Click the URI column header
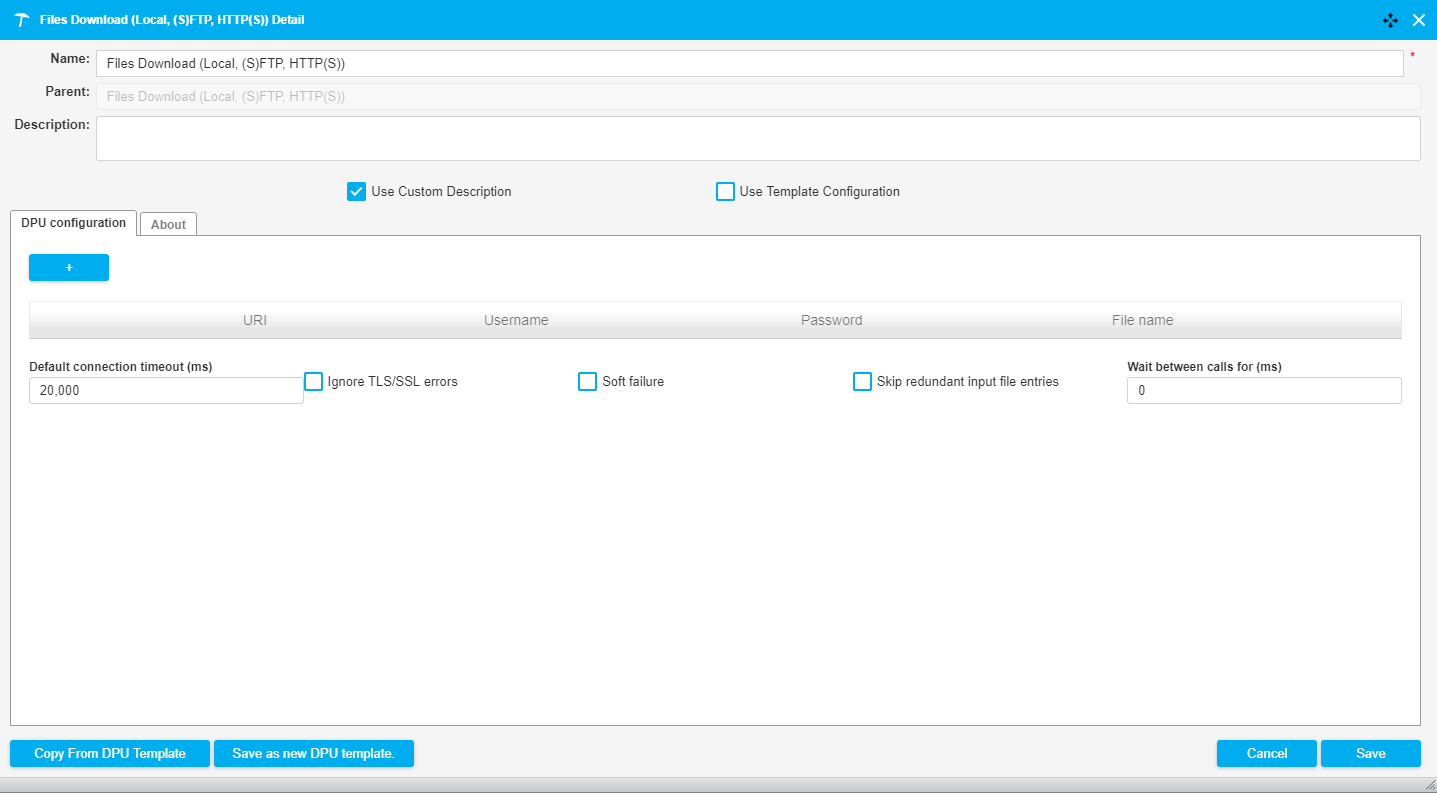Viewport: 1437px width, 793px height. coord(255,321)
